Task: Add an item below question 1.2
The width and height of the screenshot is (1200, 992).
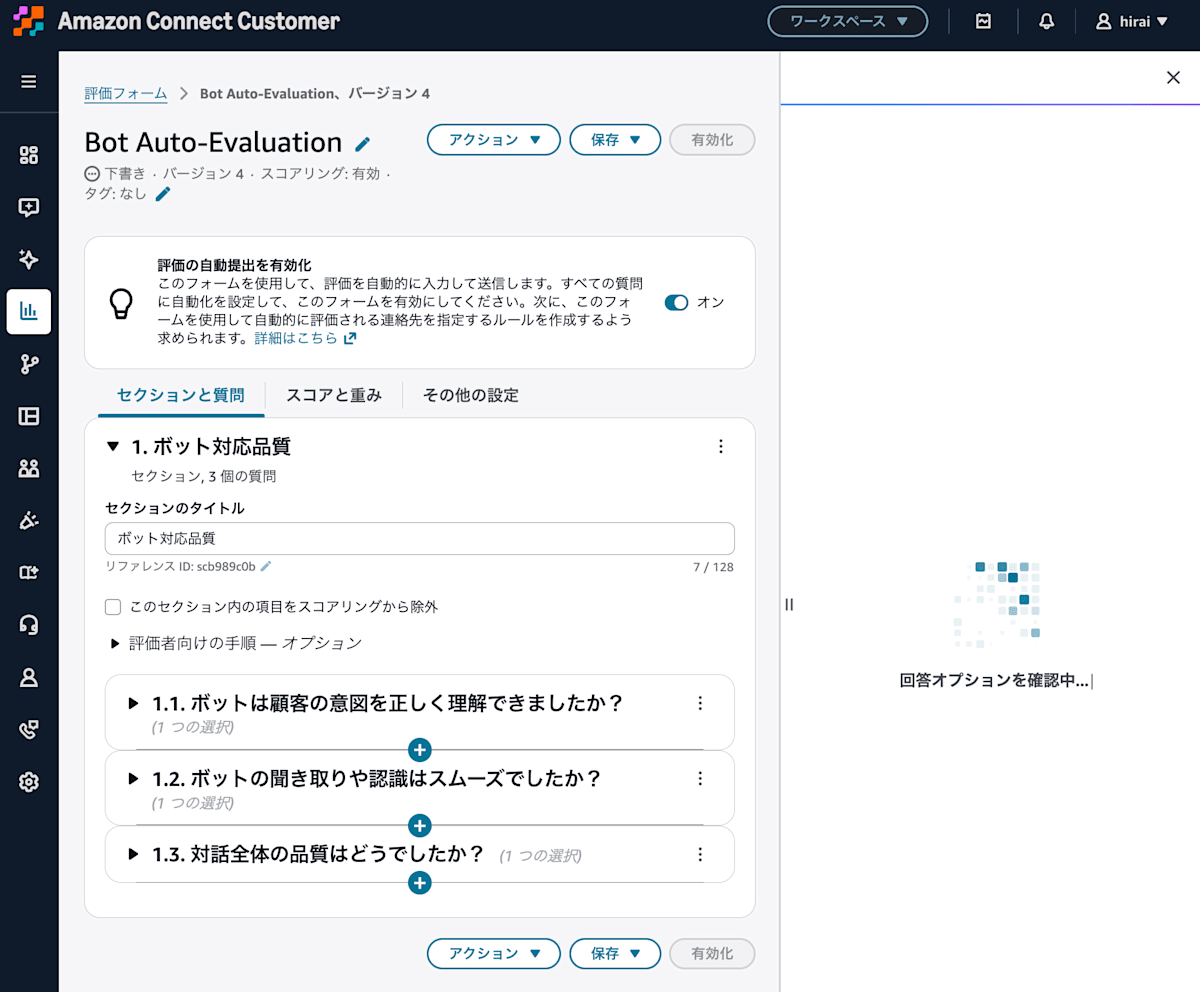Action: [420, 826]
